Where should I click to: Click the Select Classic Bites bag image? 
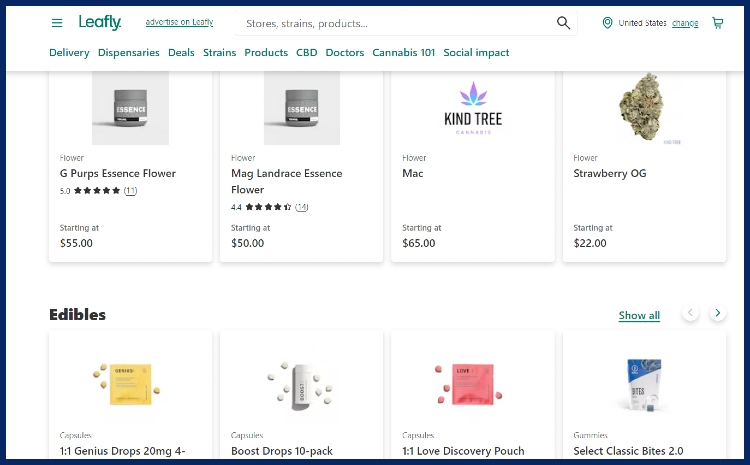coord(644,385)
